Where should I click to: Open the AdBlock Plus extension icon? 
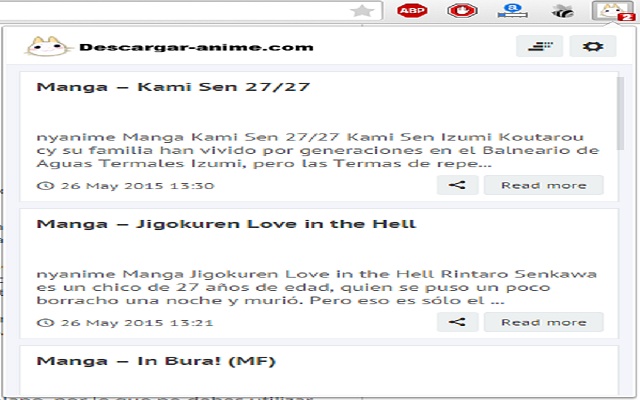[x=412, y=11]
